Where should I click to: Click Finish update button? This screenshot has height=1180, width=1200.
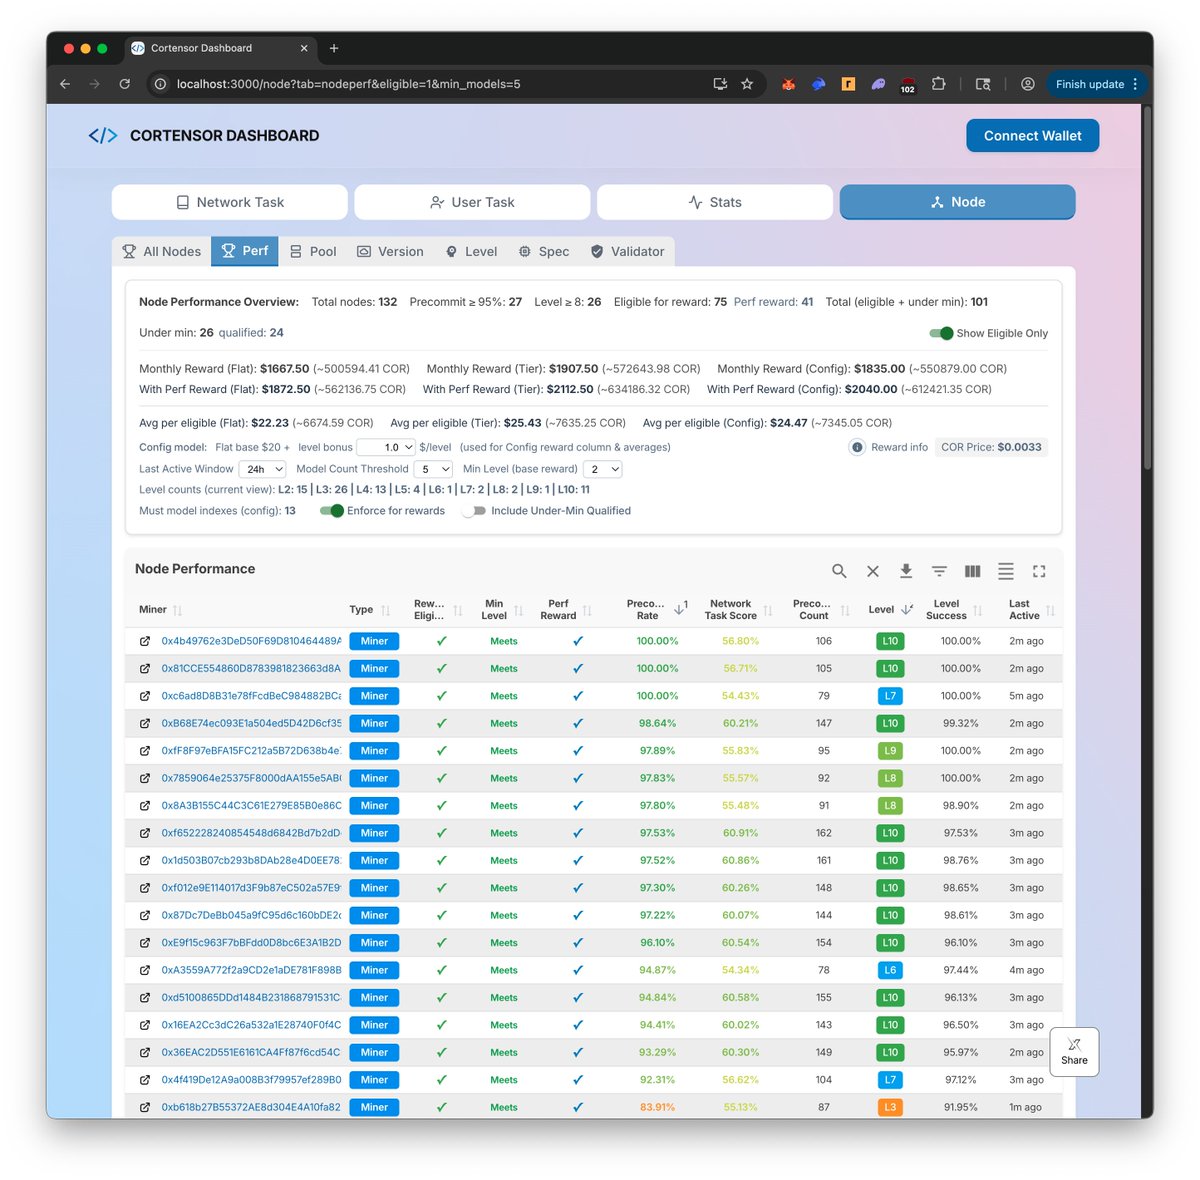1096,84
